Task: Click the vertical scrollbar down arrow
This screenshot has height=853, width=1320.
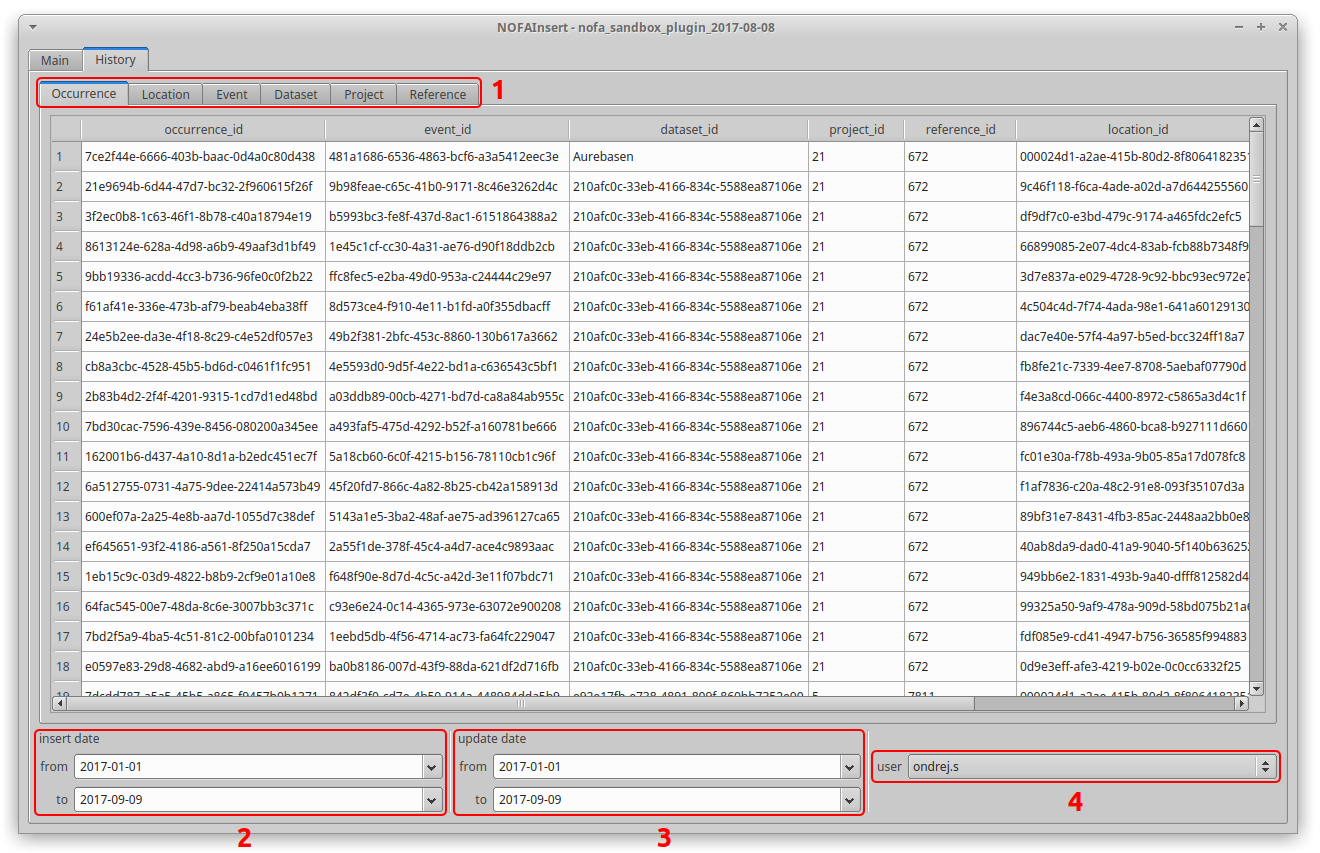Action: [1256, 689]
